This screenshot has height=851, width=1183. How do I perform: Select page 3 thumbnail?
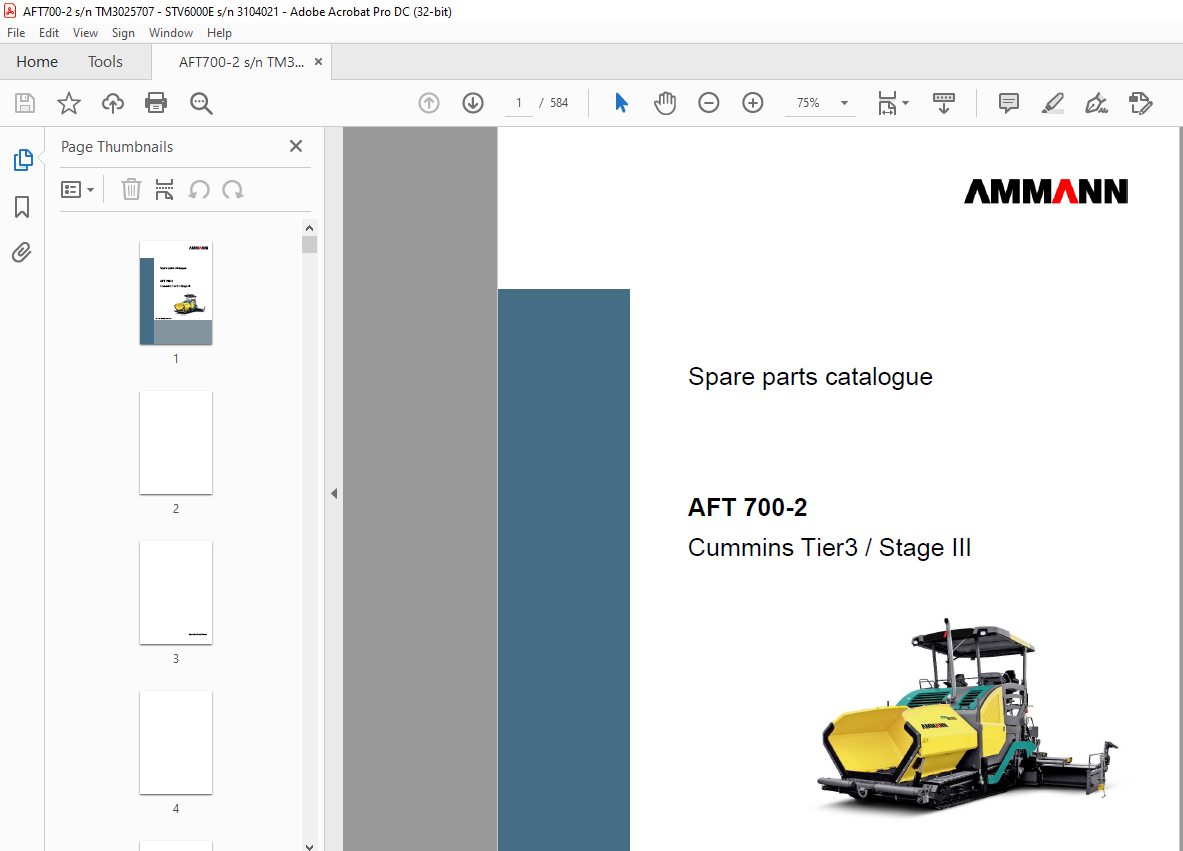tap(176, 592)
